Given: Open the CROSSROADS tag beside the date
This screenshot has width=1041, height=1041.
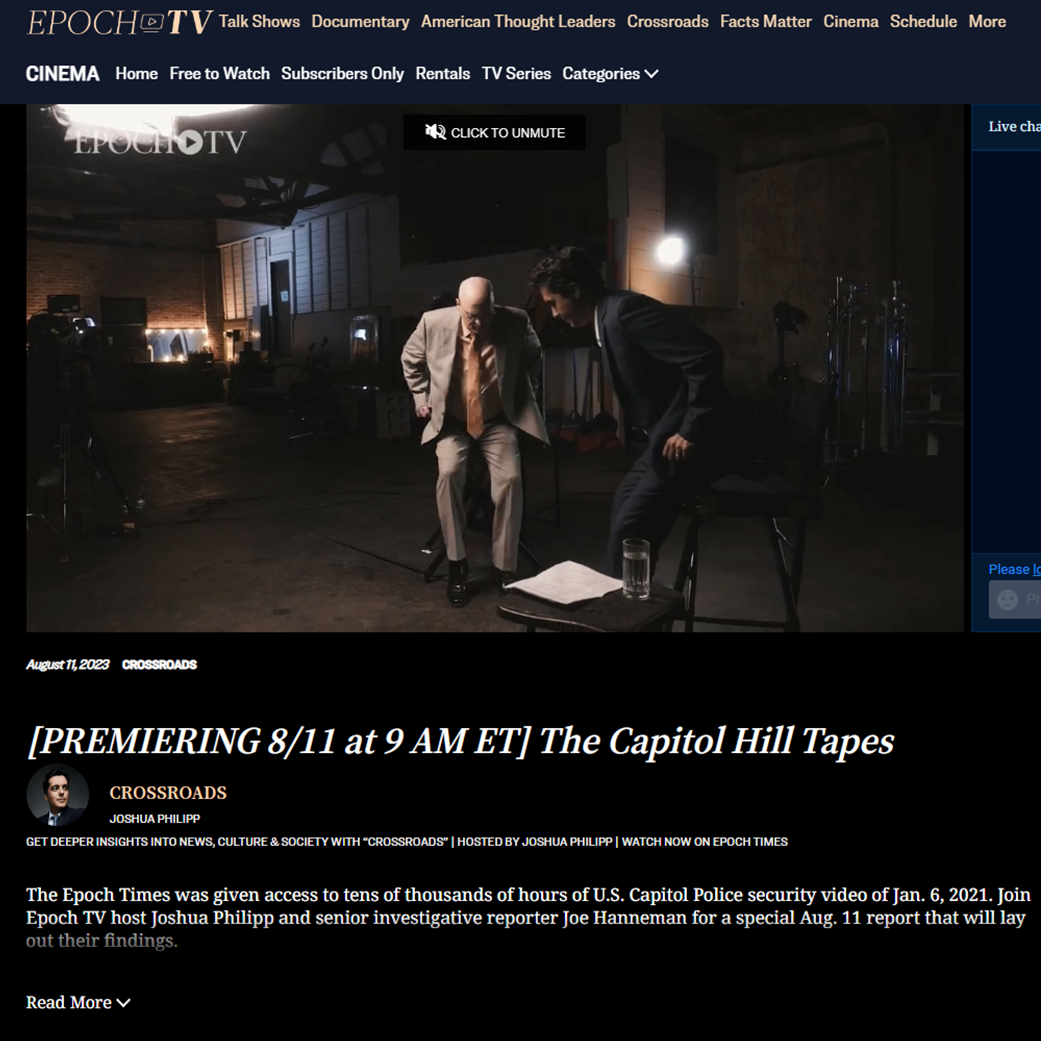Looking at the screenshot, I should pos(159,665).
